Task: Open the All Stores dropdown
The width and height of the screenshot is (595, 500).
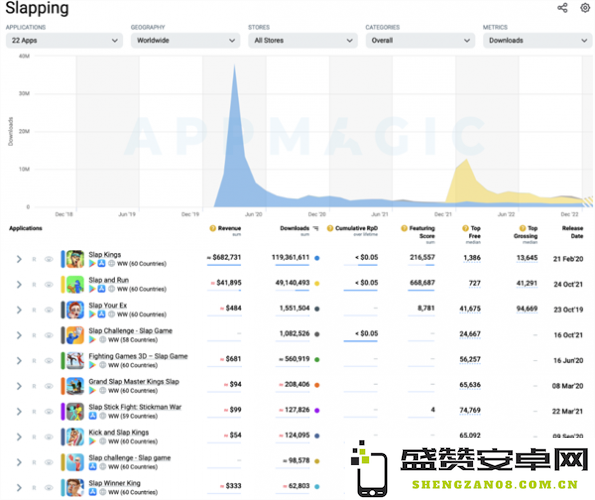Action: (303, 40)
